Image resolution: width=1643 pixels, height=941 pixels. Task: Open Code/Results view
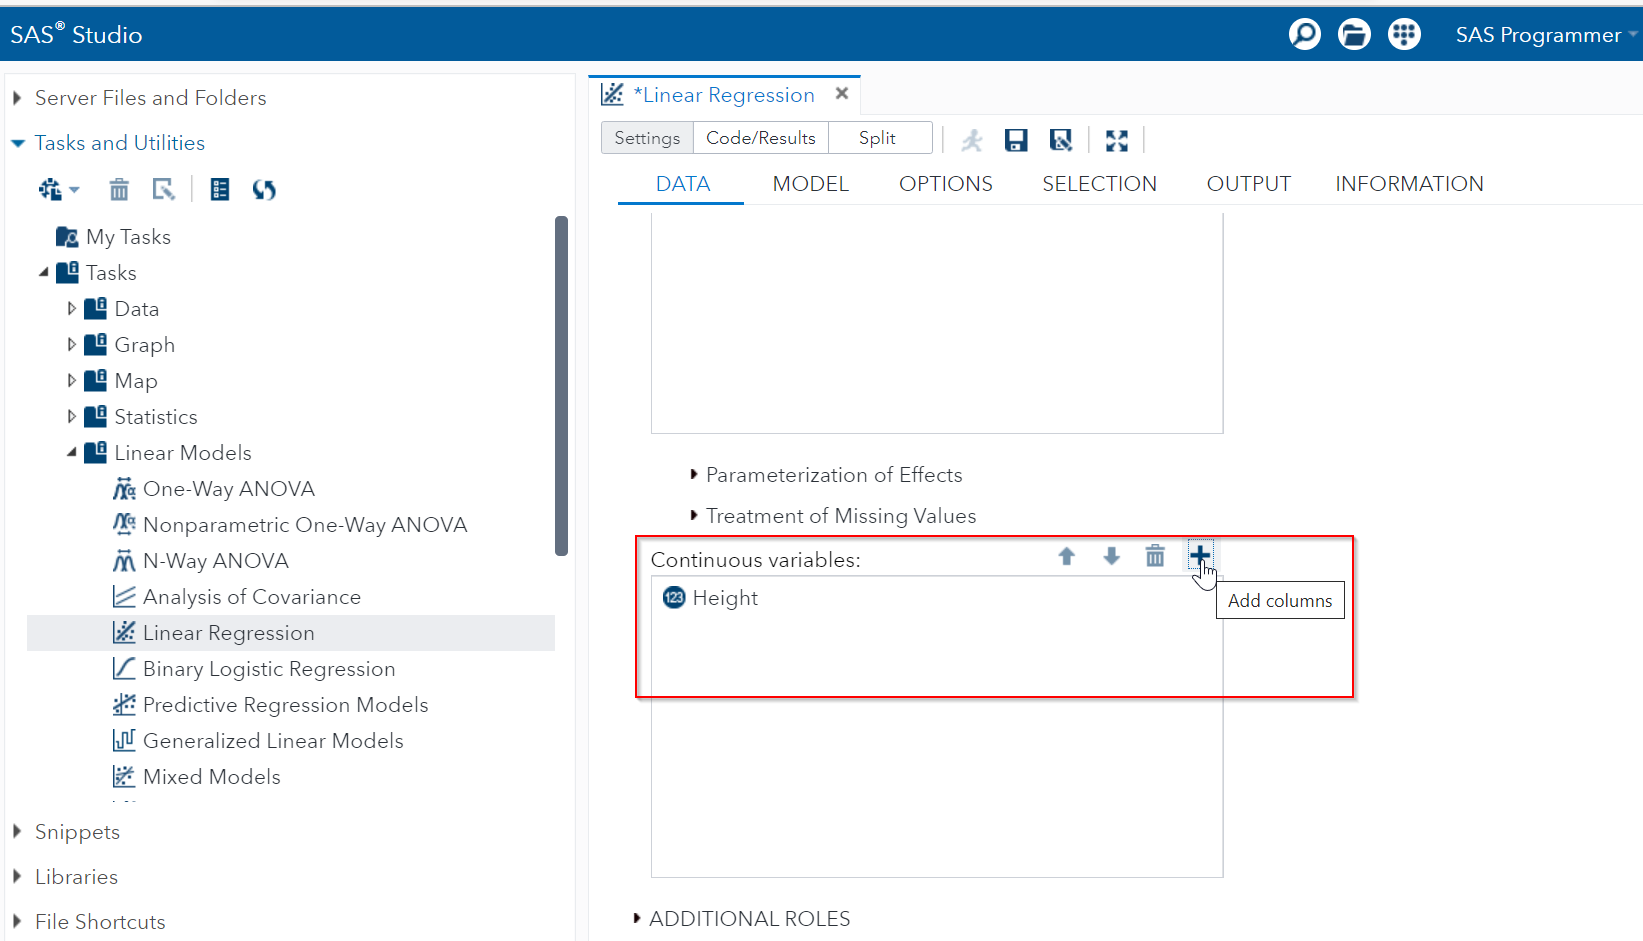point(760,137)
